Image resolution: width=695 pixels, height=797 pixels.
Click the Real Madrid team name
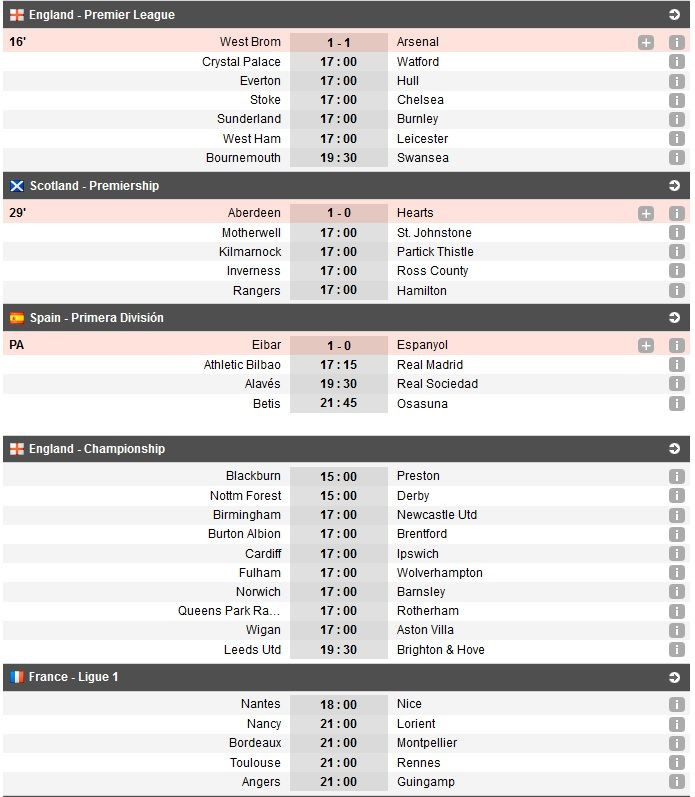point(430,365)
